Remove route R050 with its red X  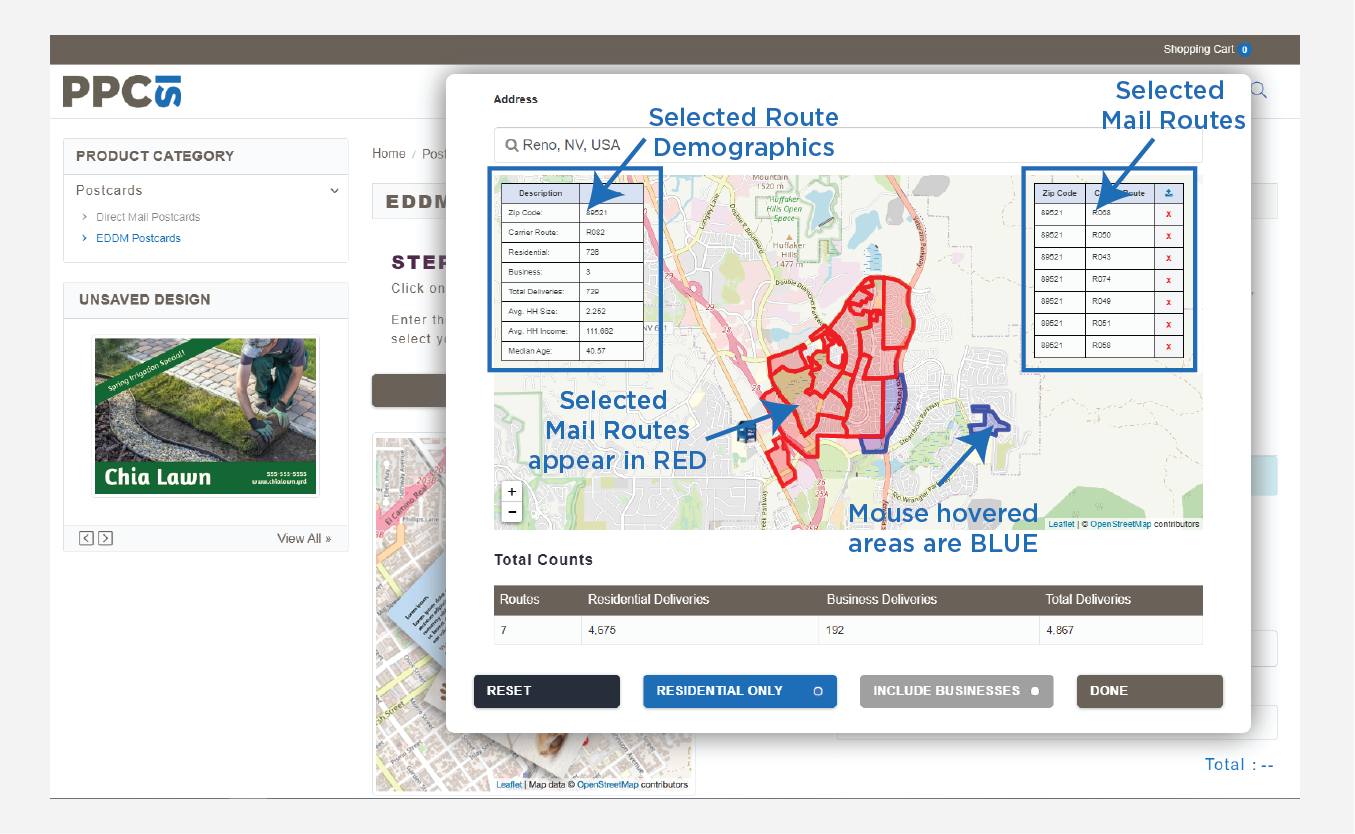(x=1168, y=236)
